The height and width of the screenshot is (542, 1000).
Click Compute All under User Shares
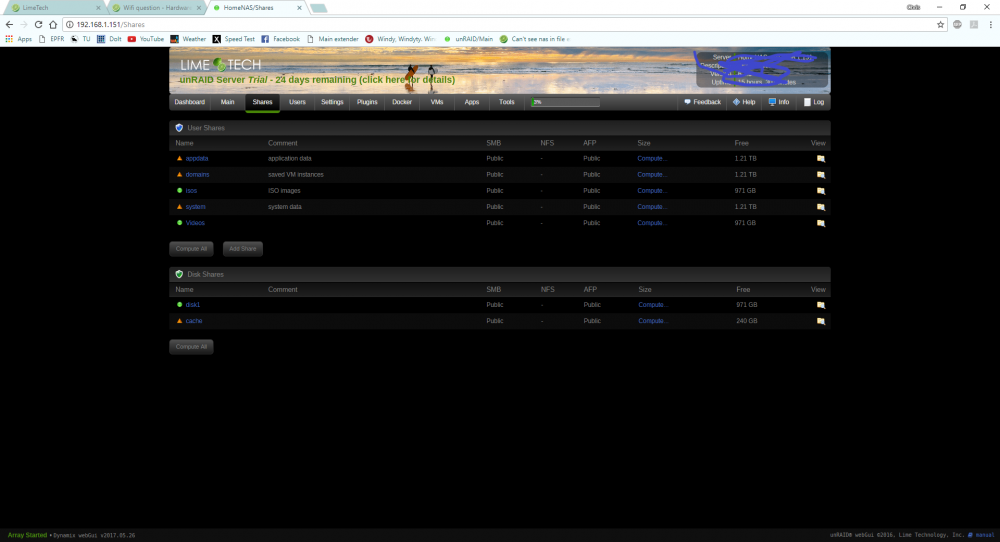pos(191,249)
